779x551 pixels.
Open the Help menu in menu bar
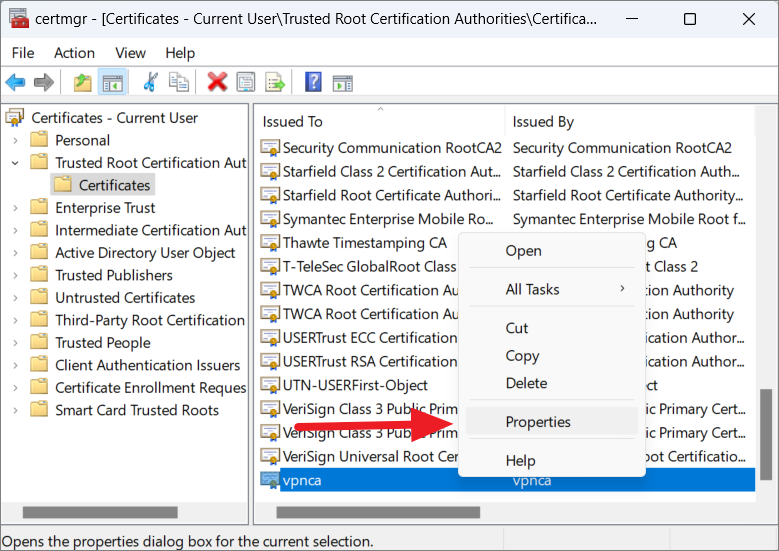pos(180,53)
